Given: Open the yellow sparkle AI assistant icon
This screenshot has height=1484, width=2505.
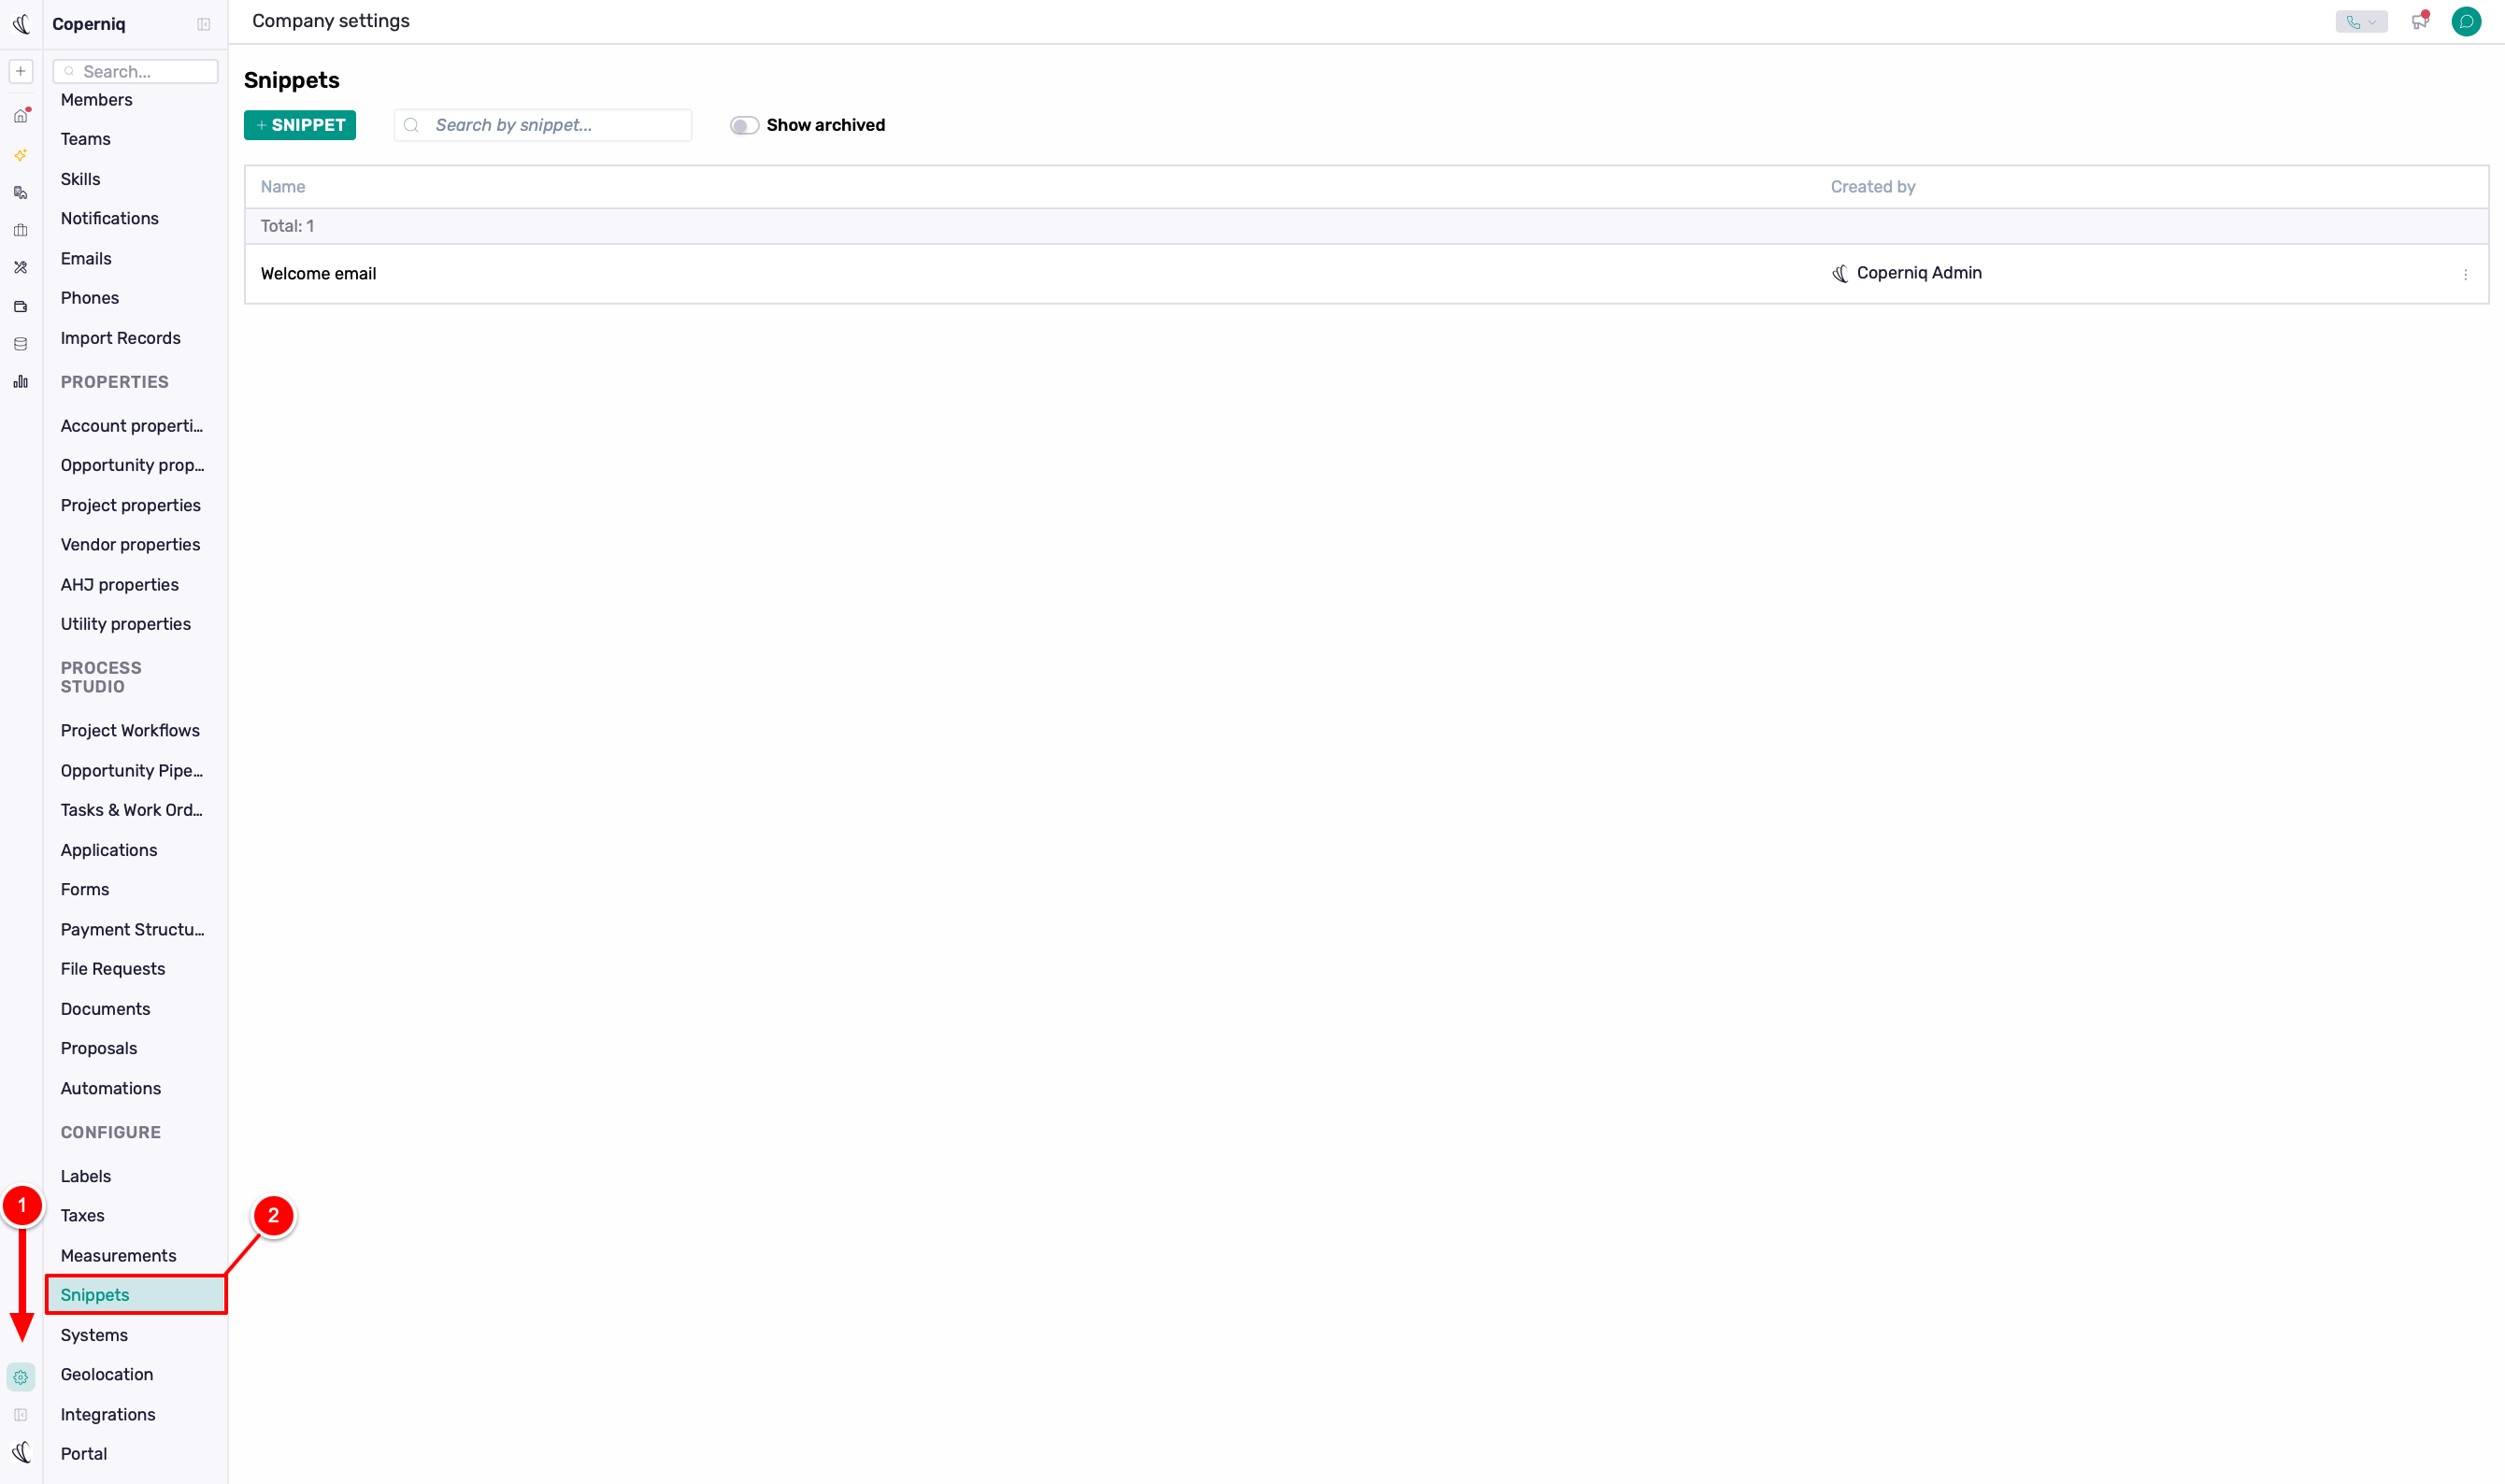Looking at the screenshot, I should [x=21, y=155].
